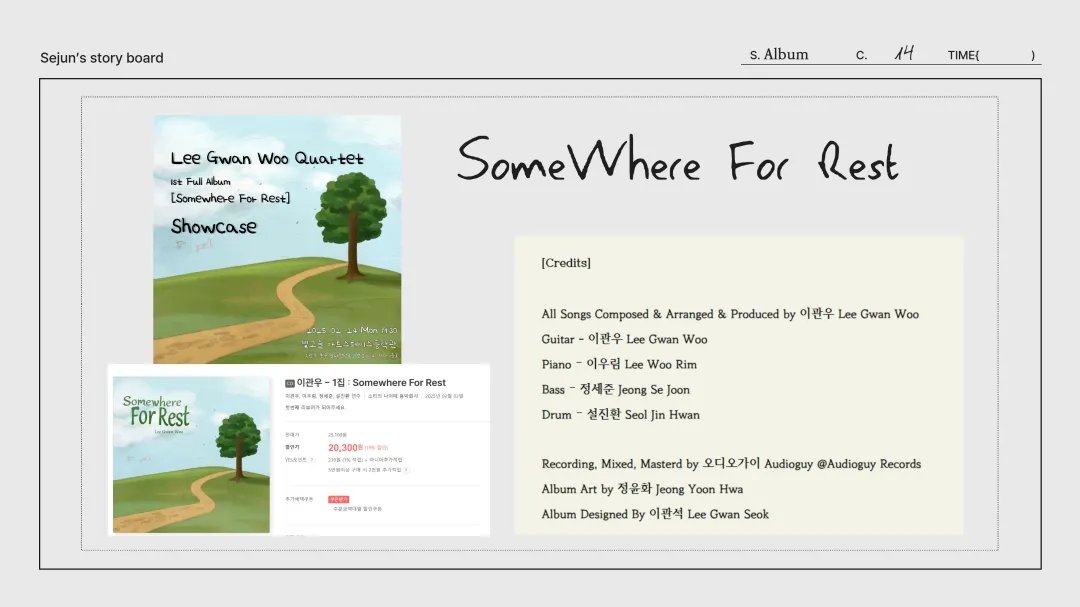Click the 'Drum - 설진환 Seol Jin Hwan' line
The height and width of the screenshot is (607, 1080).
tap(621, 415)
